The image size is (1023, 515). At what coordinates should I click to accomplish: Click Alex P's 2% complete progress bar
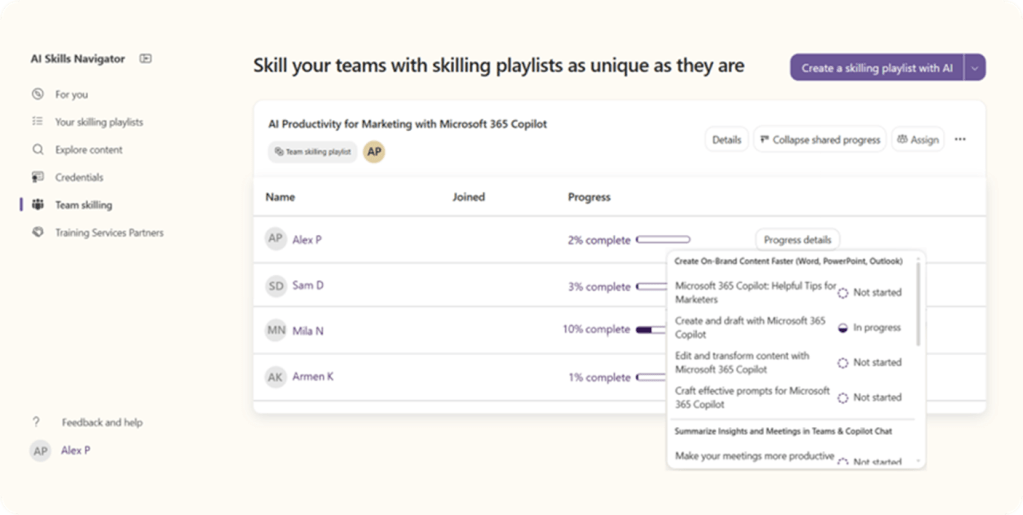click(663, 240)
